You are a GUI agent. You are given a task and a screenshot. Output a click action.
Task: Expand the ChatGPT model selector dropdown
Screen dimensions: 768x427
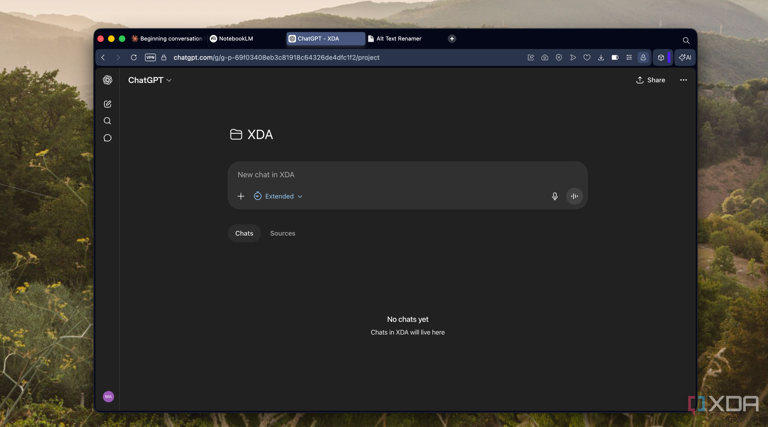pos(150,80)
